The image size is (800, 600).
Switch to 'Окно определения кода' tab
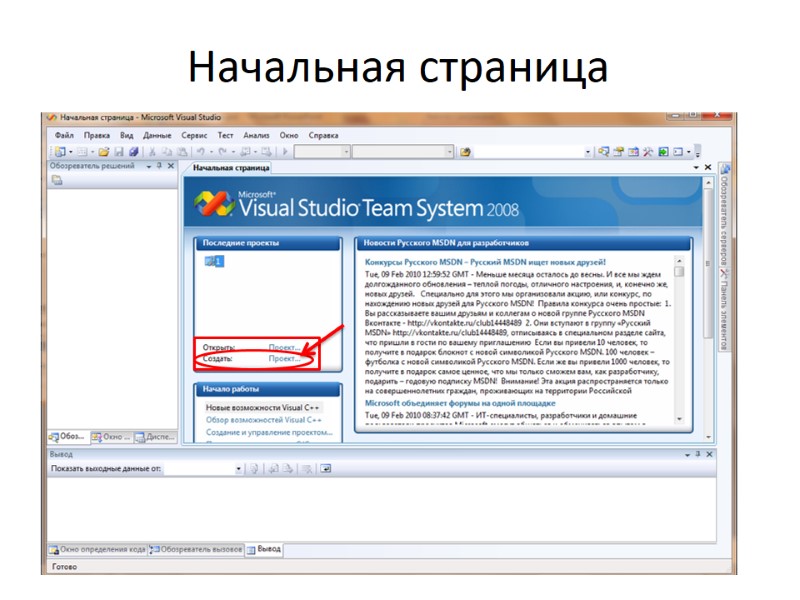(x=97, y=549)
